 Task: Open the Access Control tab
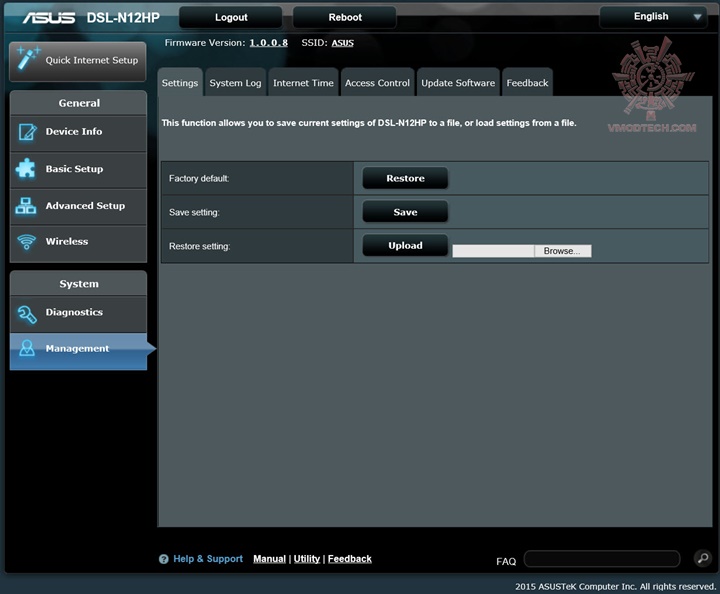point(377,83)
